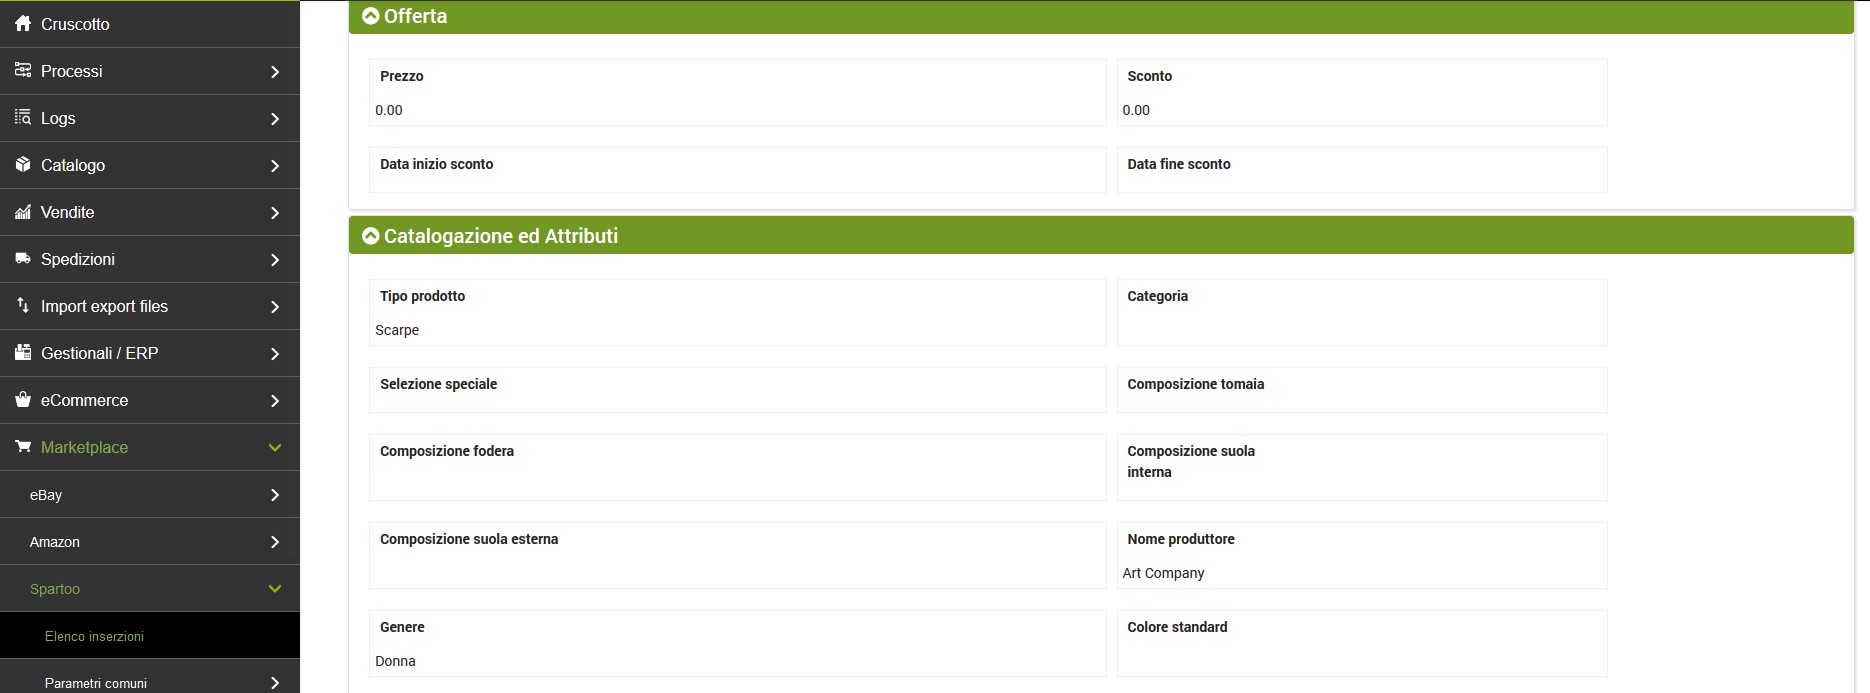The height and width of the screenshot is (693, 1870).
Task: Expand the eBay submenu arrow
Action: click(275, 495)
